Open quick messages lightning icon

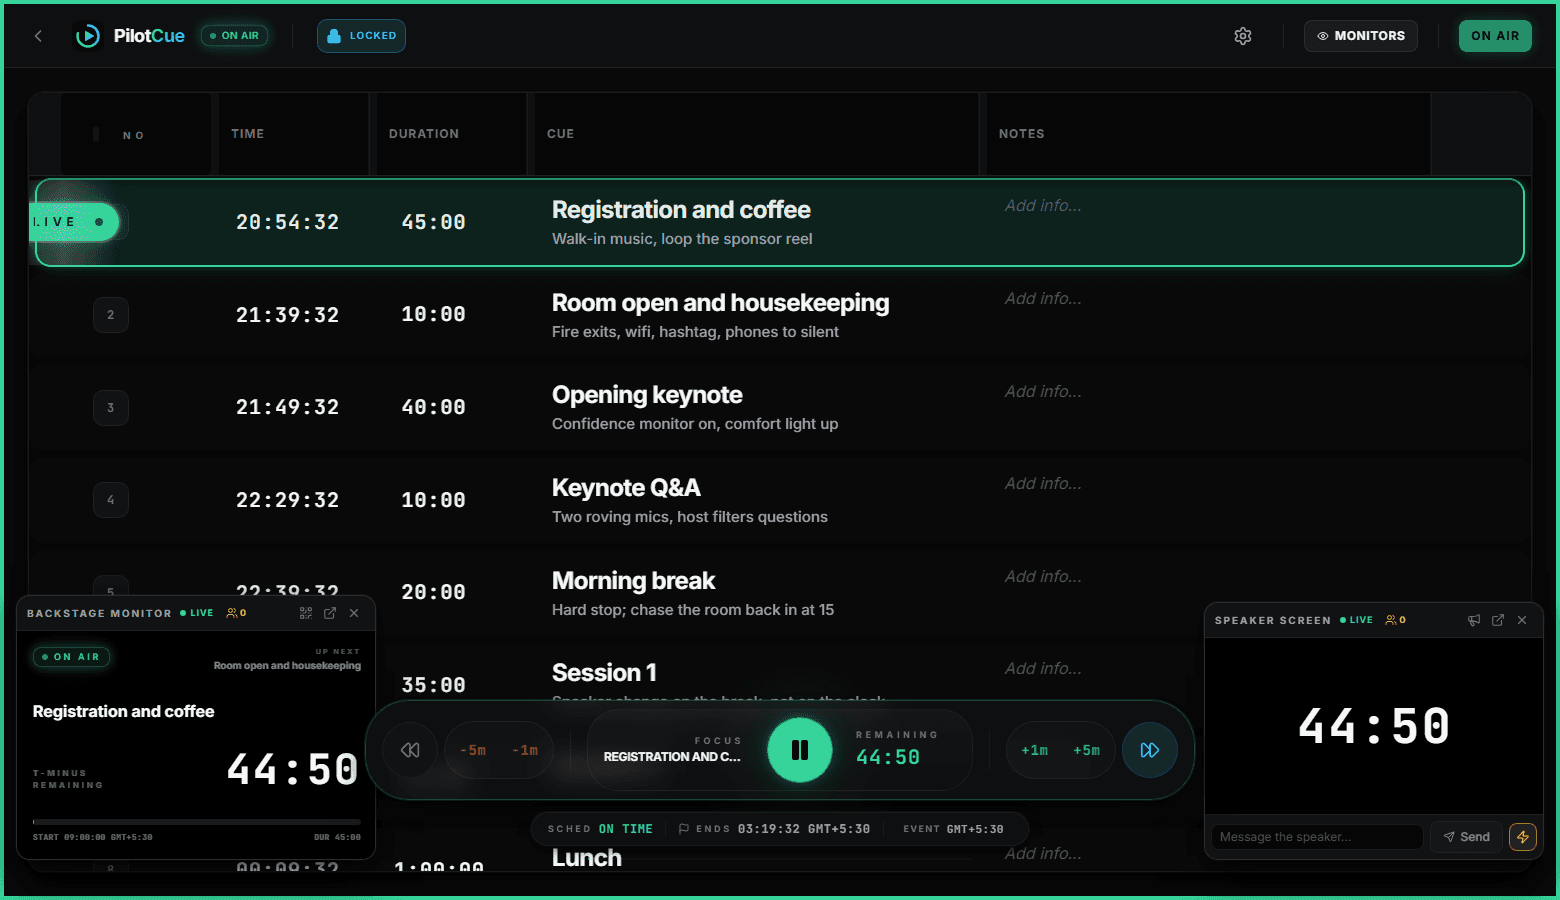(x=1523, y=837)
